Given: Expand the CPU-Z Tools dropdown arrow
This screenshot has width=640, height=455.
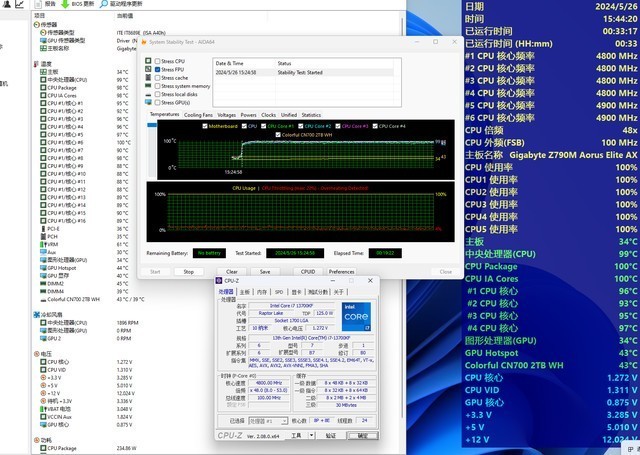Looking at the screenshot, I should click(310, 436).
